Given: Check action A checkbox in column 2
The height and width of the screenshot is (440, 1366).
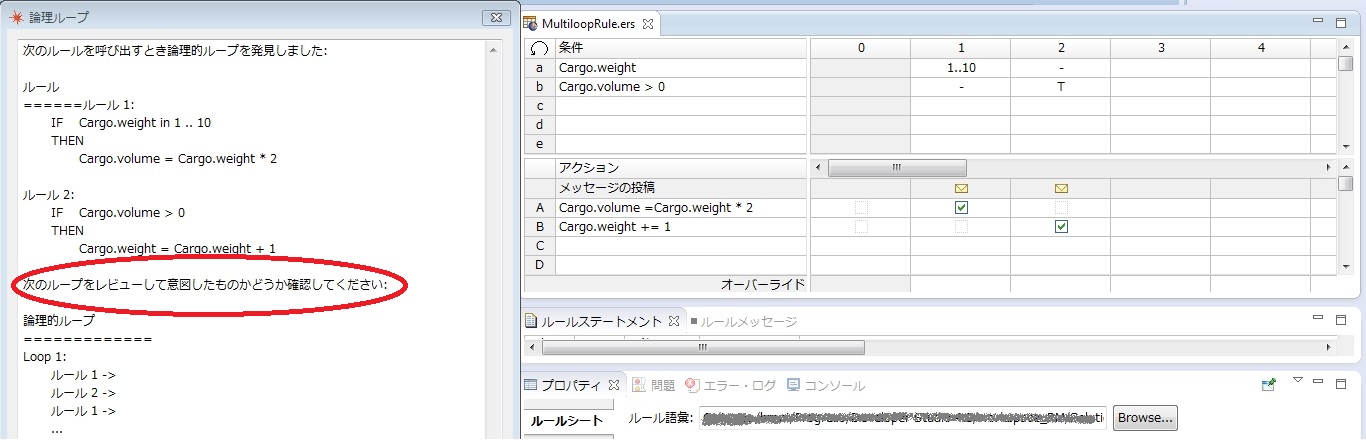Looking at the screenshot, I should tap(1061, 208).
